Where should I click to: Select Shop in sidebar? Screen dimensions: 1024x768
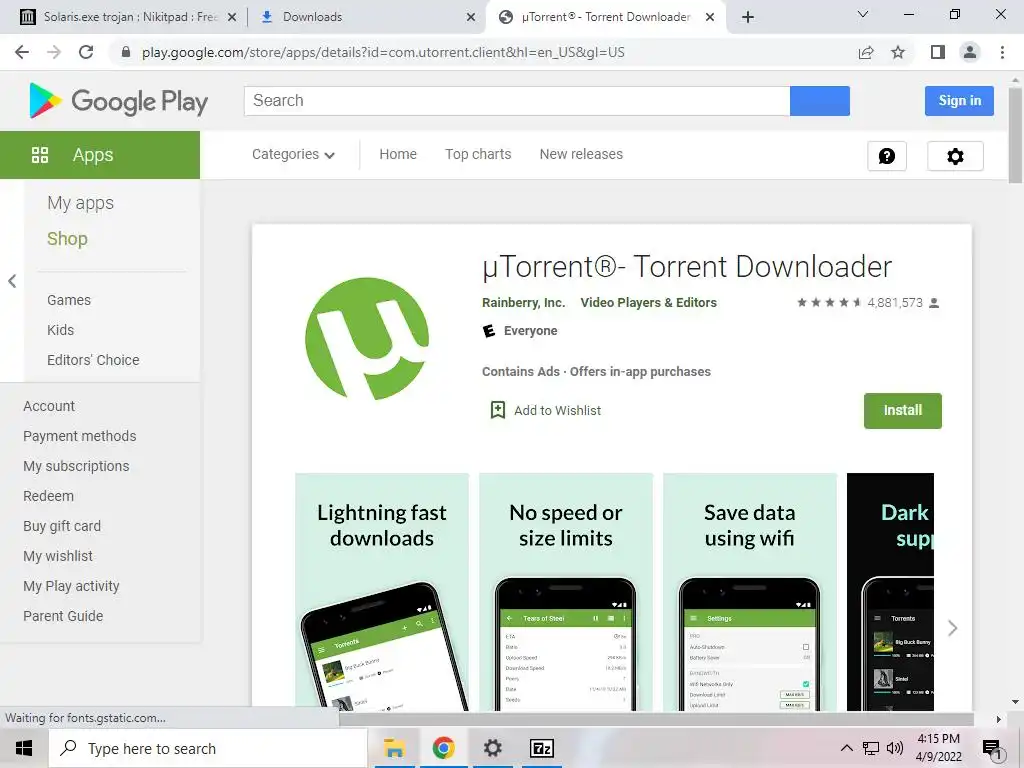67,238
